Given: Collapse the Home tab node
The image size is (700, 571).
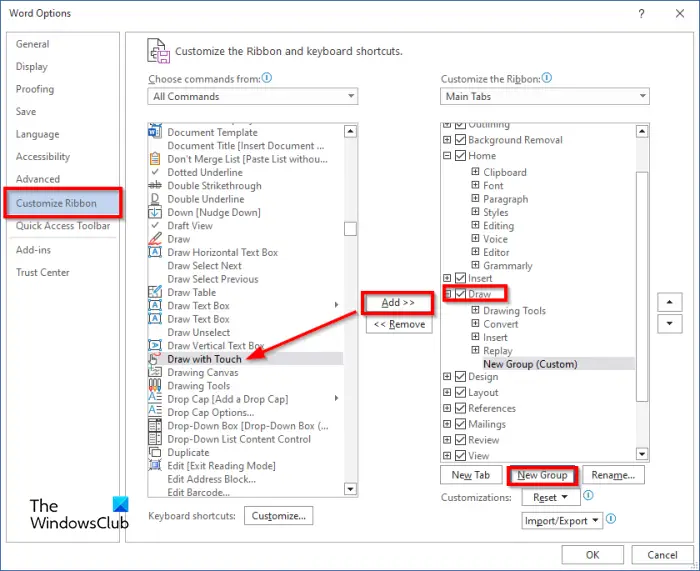Looking at the screenshot, I should [x=447, y=155].
